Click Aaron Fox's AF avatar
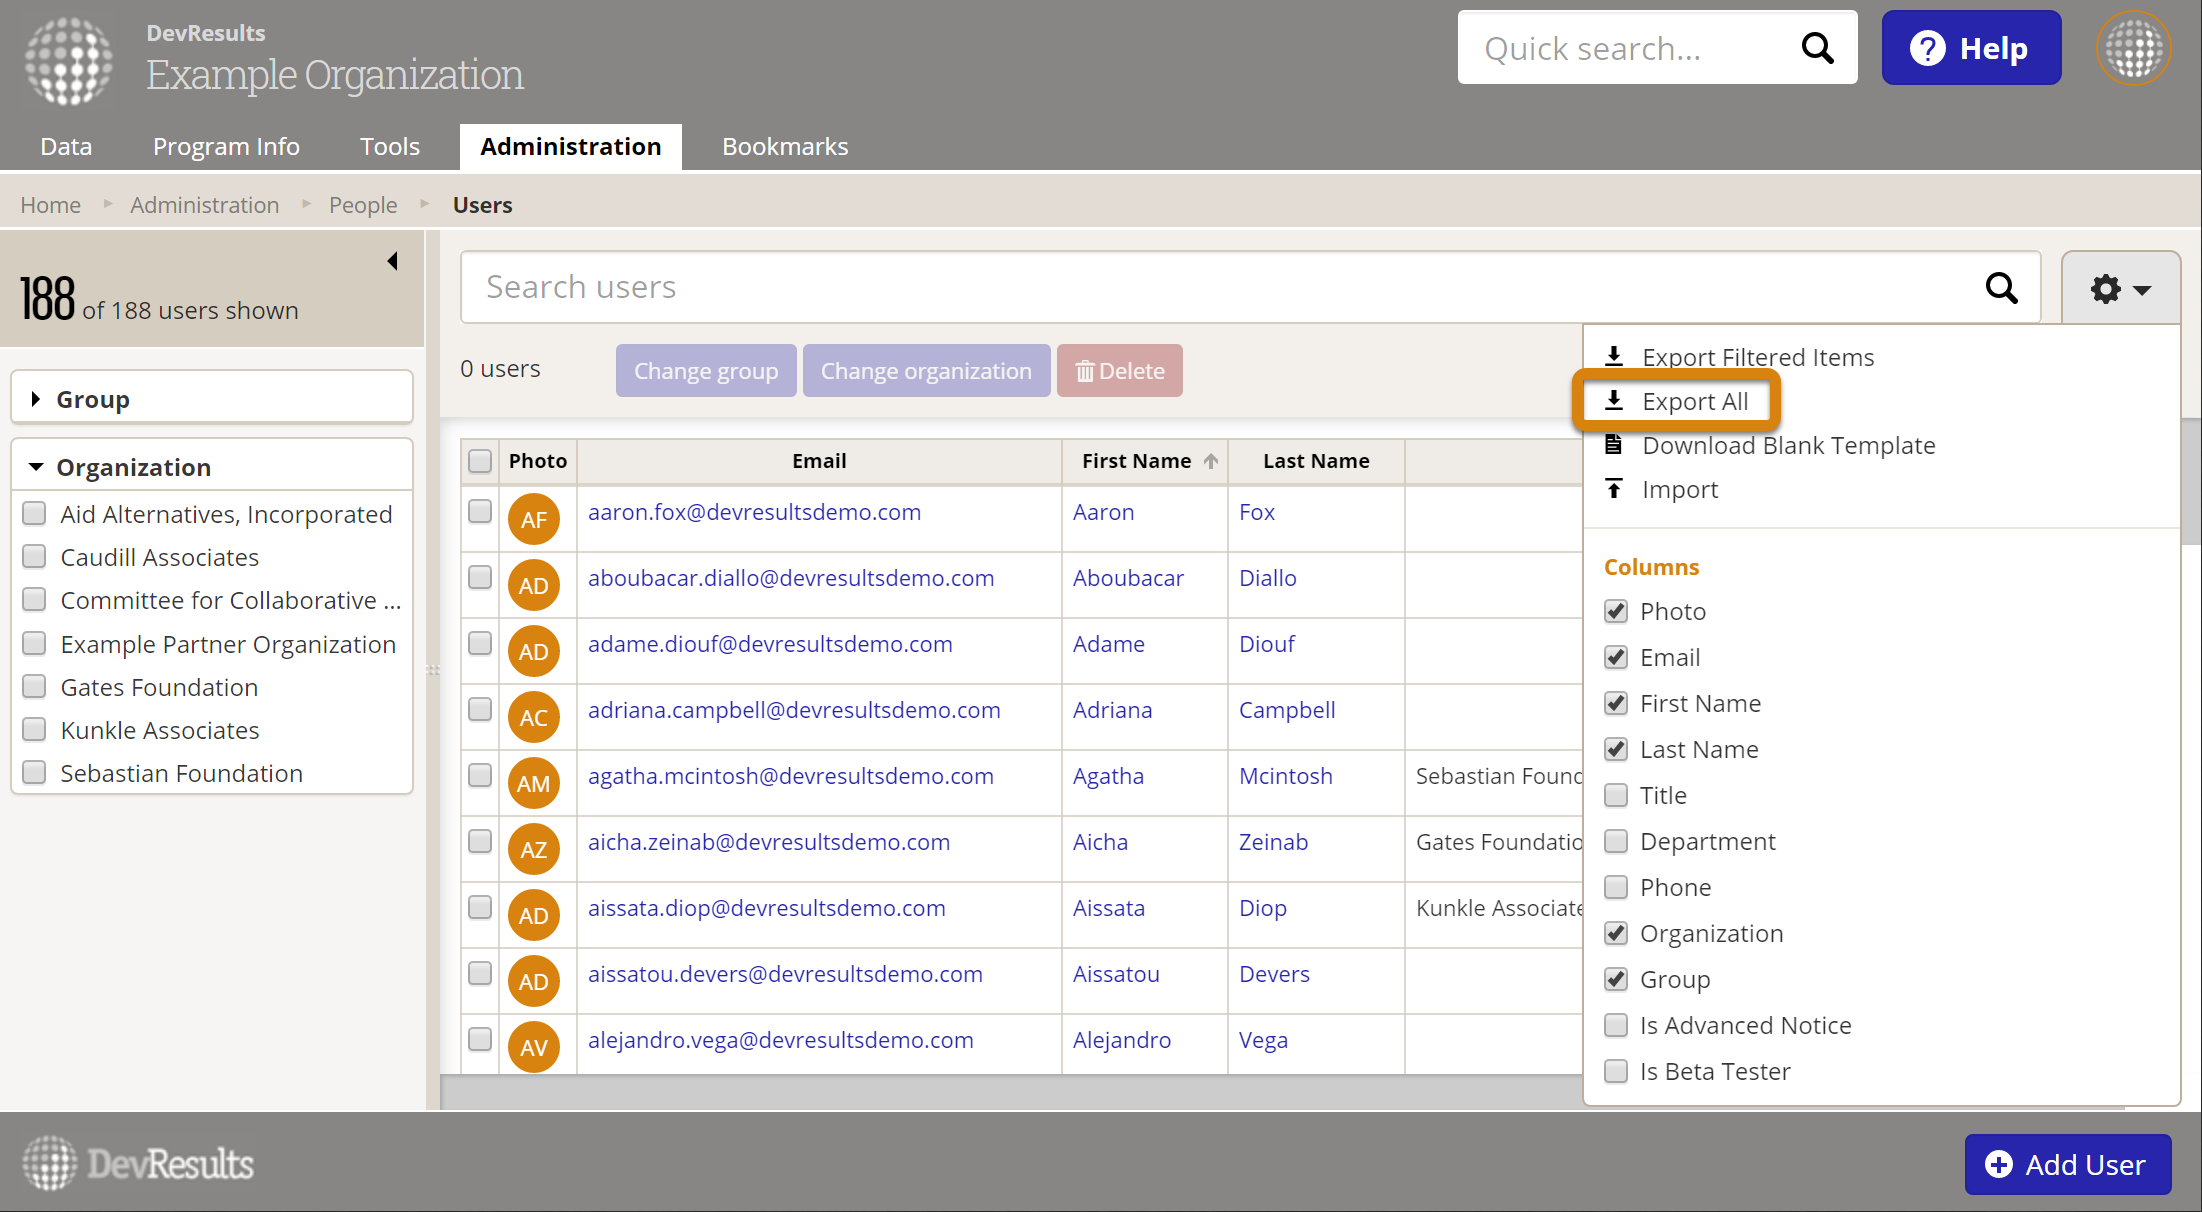 [x=533, y=519]
